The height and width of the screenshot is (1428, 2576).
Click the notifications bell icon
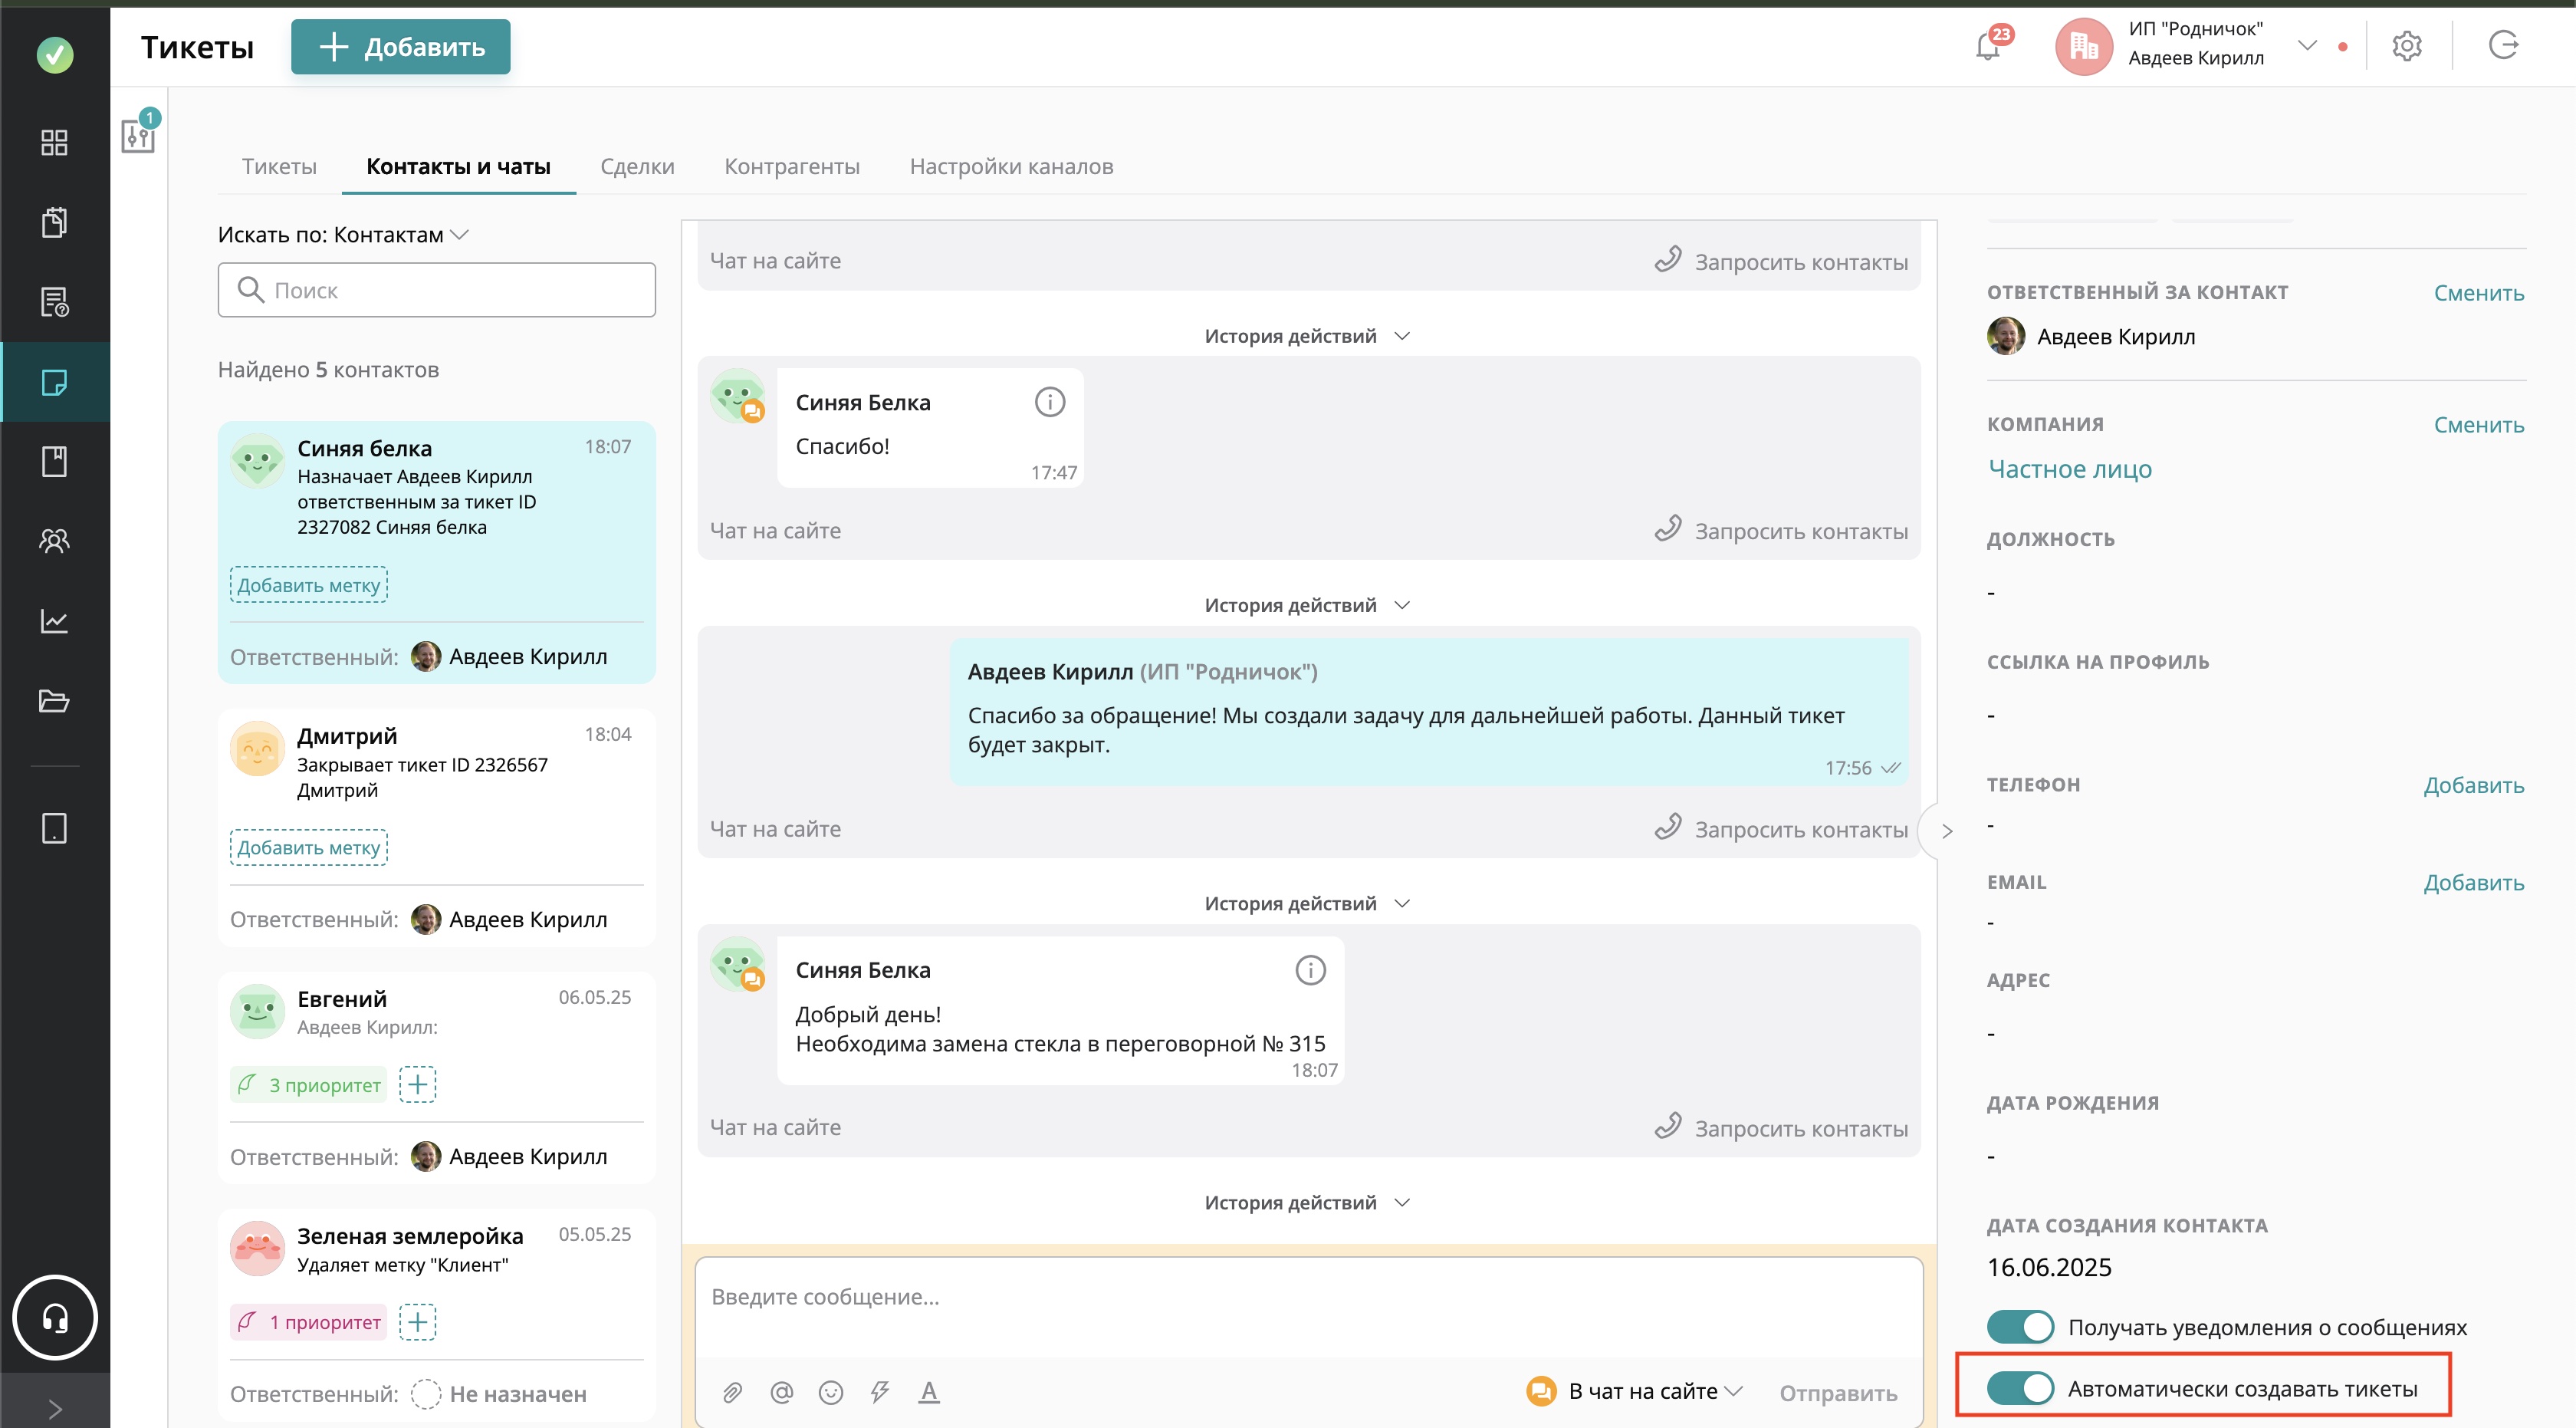1988,46
